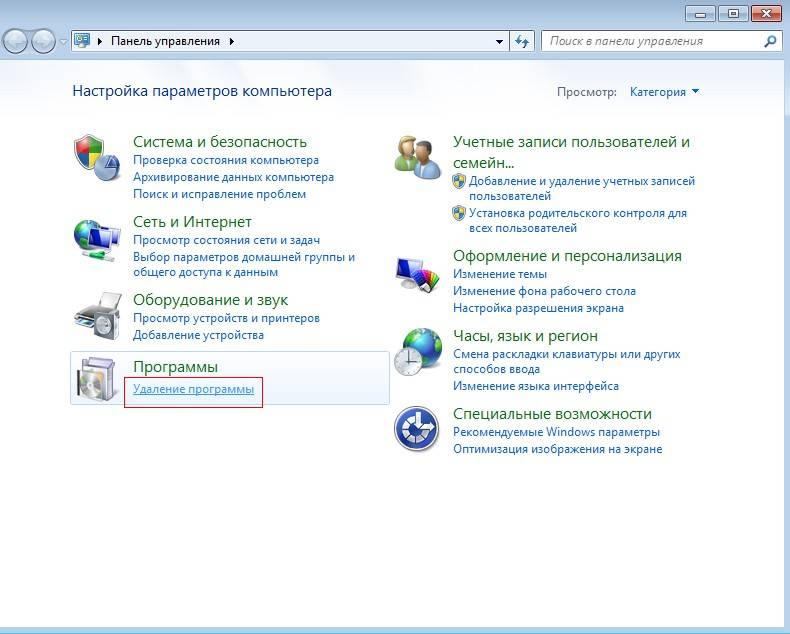790x634 pixels.
Task: Click Просмотр устройств и принтеров
Action: coord(226,319)
